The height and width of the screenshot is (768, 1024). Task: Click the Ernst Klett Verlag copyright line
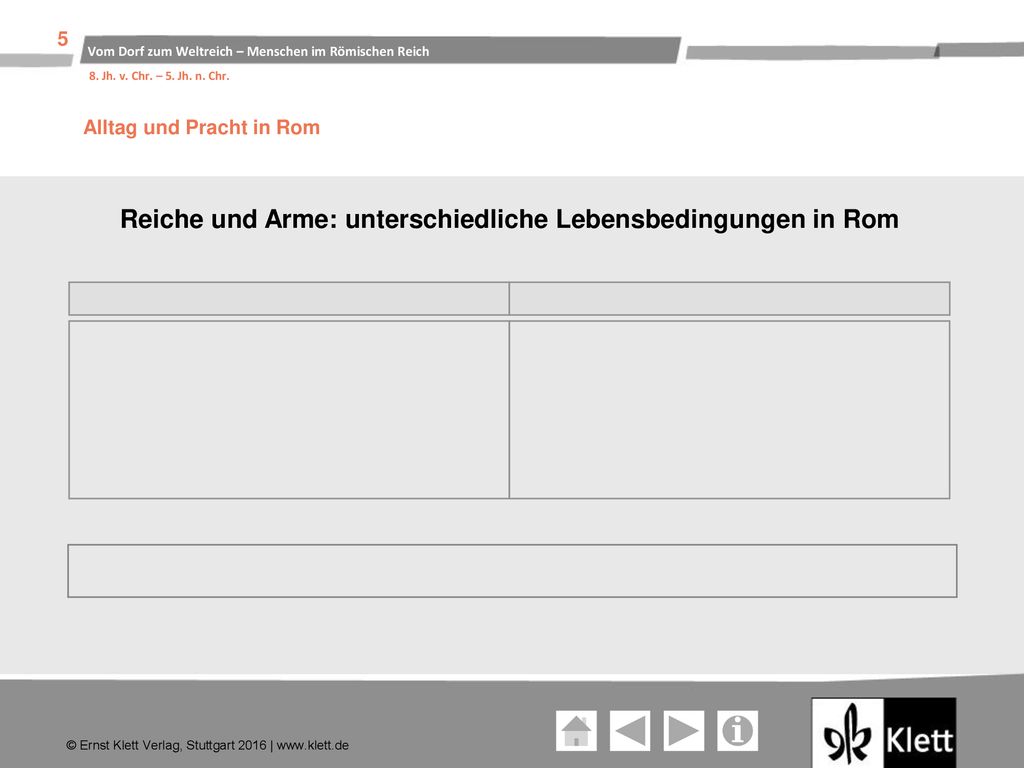click(x=207, y=745)
